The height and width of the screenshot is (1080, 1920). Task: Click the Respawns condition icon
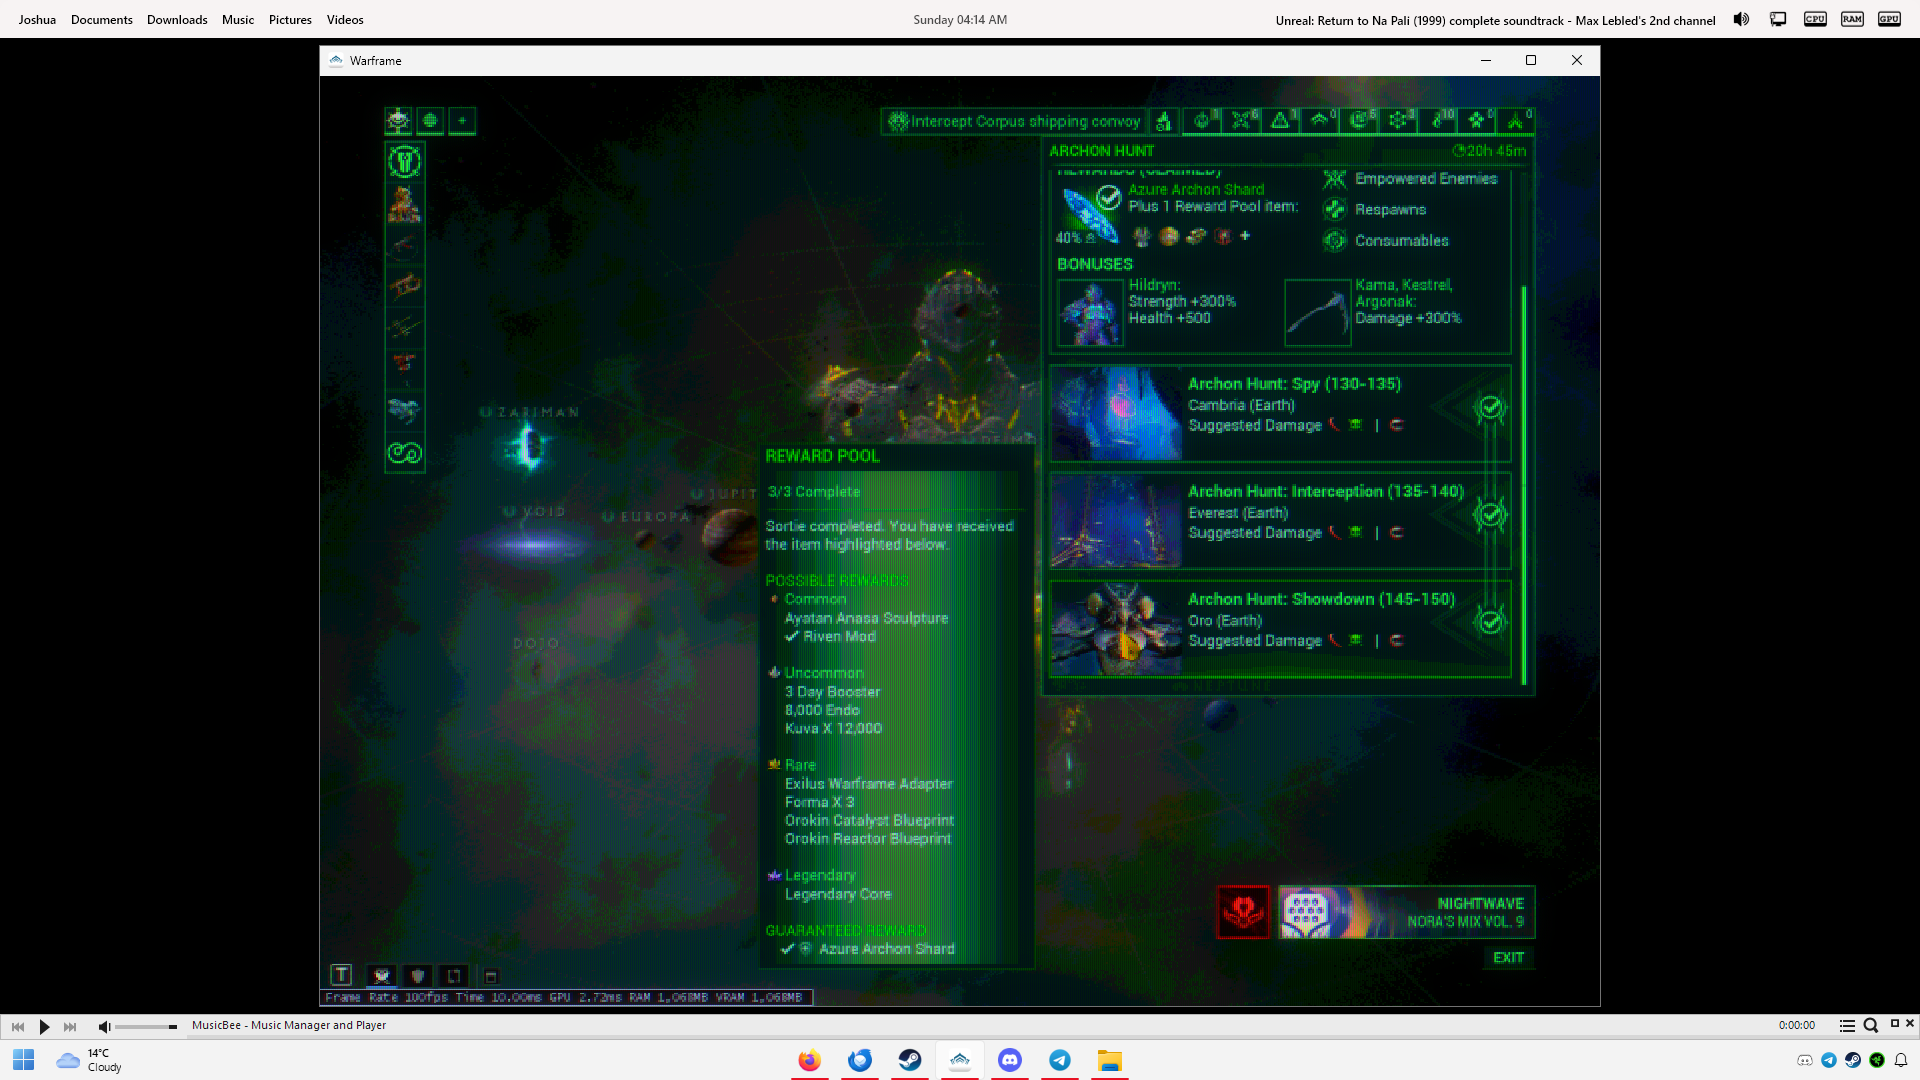click(x=1335, y=209)
